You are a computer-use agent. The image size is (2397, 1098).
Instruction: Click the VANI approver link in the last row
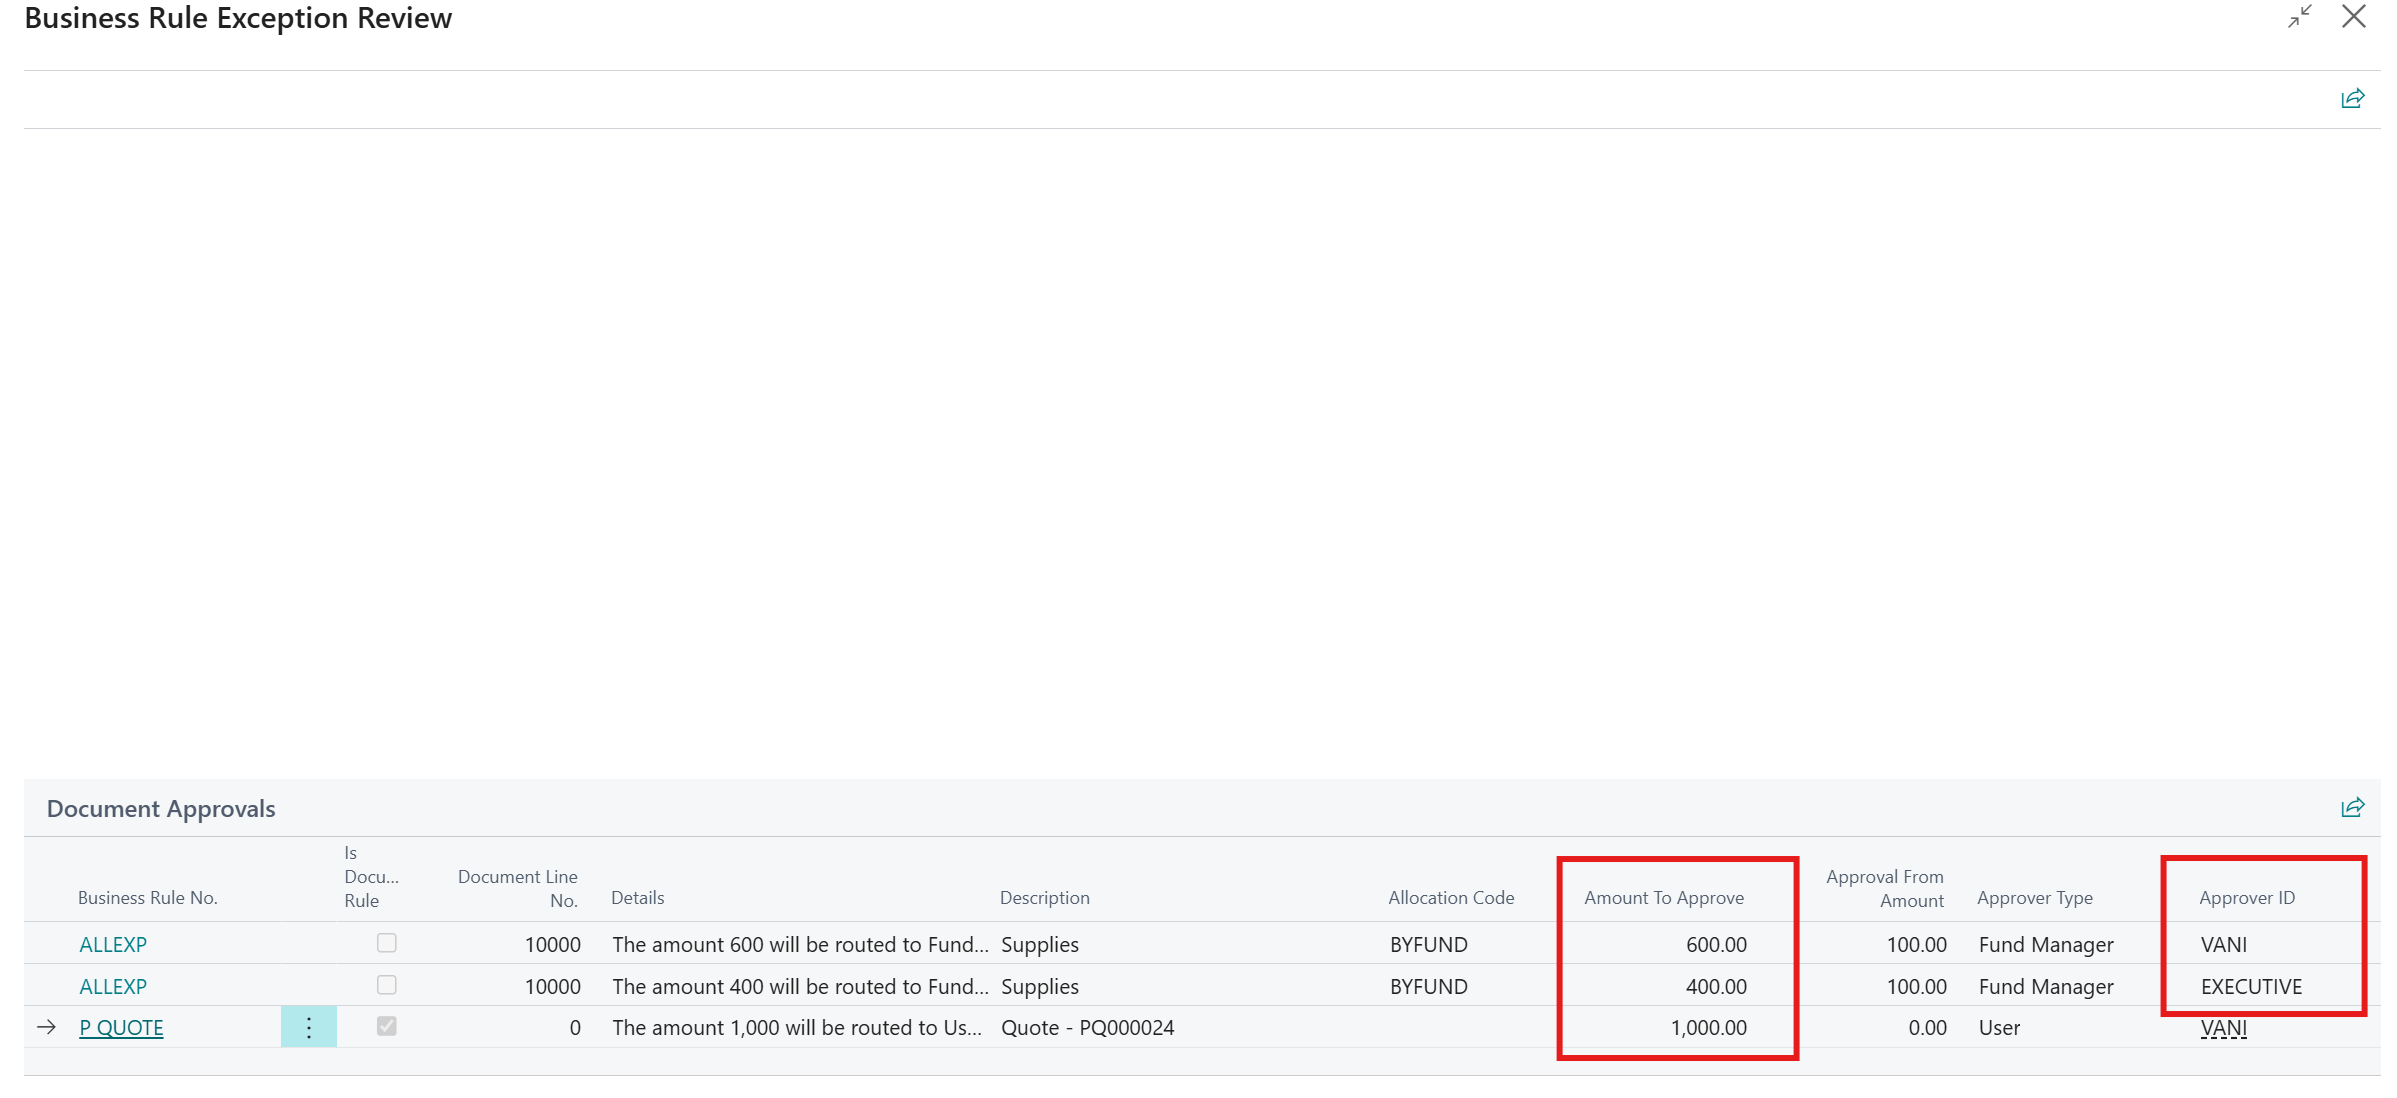(x=2223, y=1028)
